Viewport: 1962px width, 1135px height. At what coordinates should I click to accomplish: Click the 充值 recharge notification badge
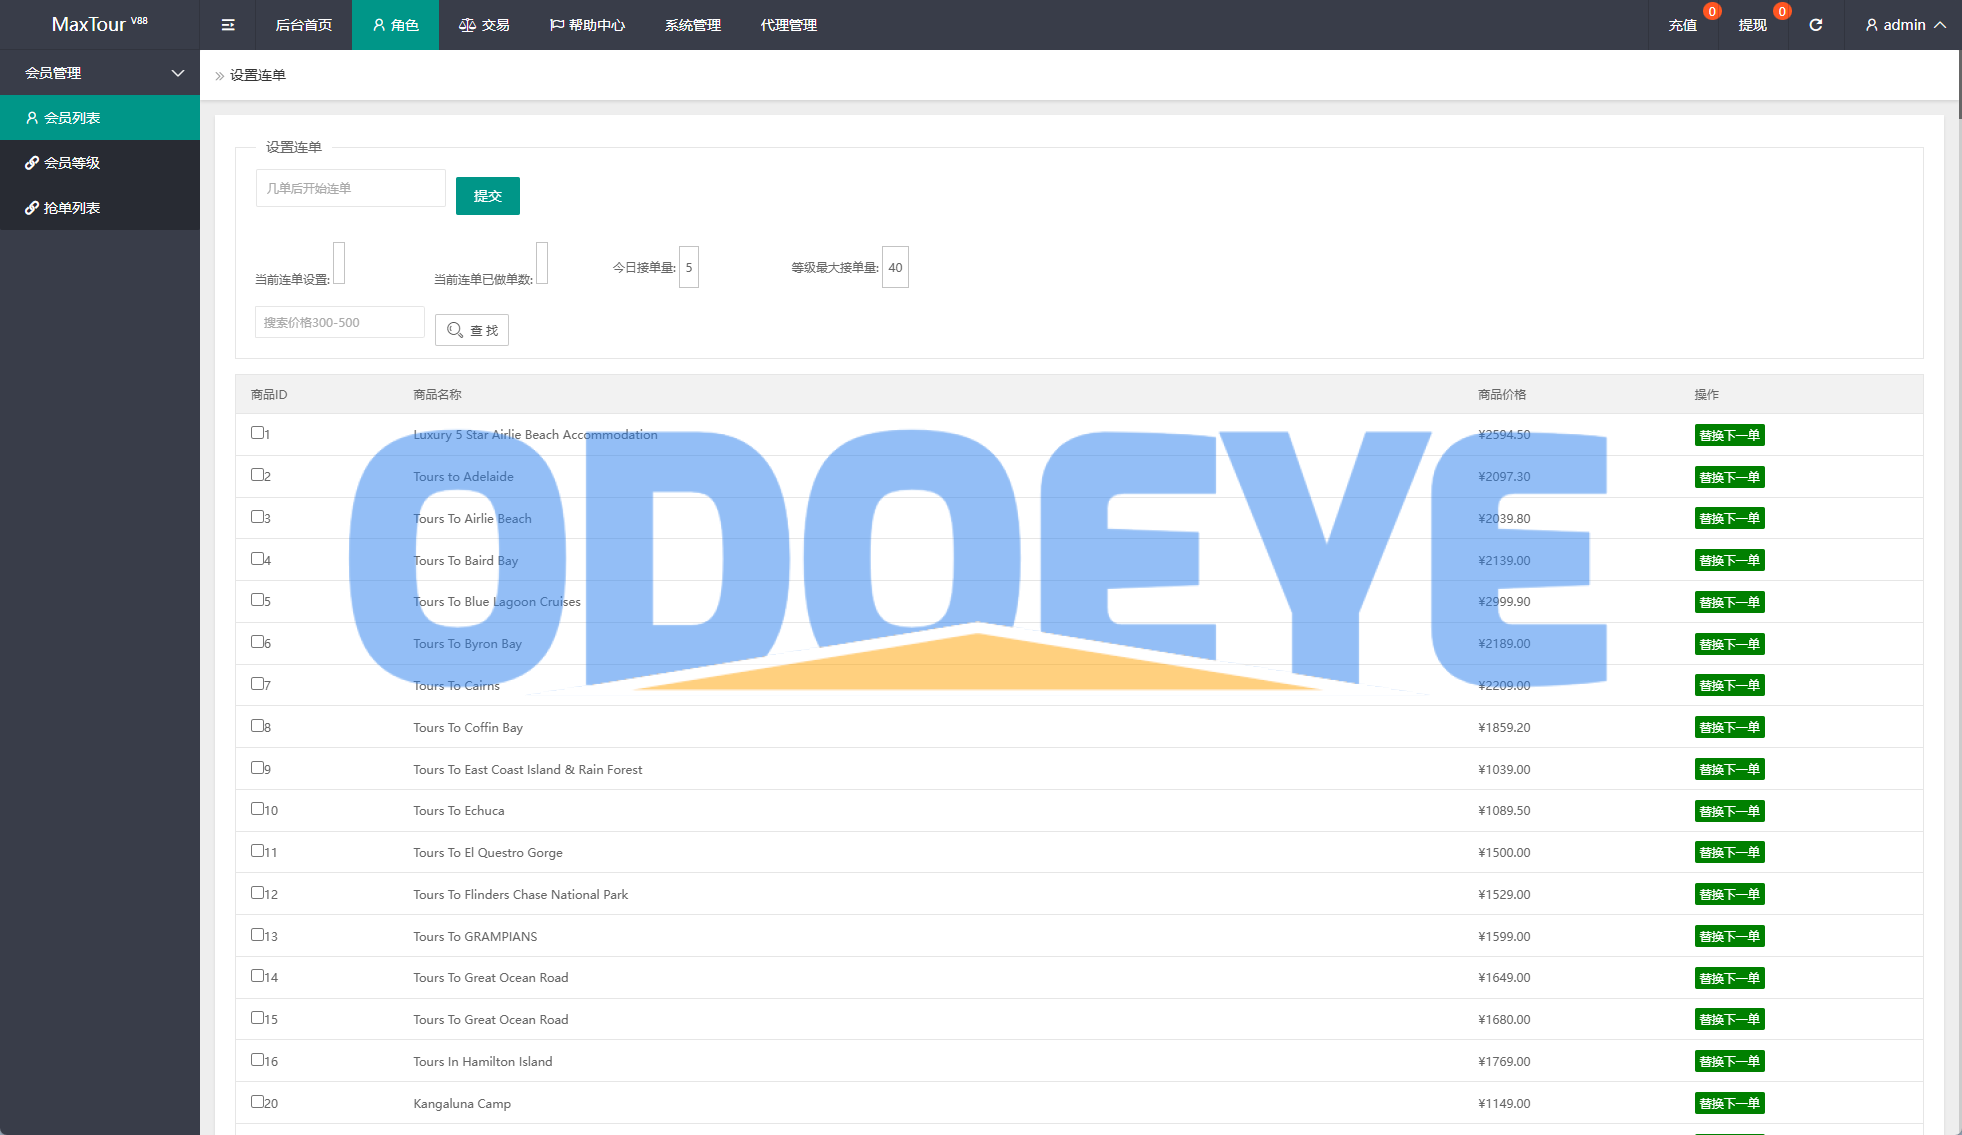1712,12
